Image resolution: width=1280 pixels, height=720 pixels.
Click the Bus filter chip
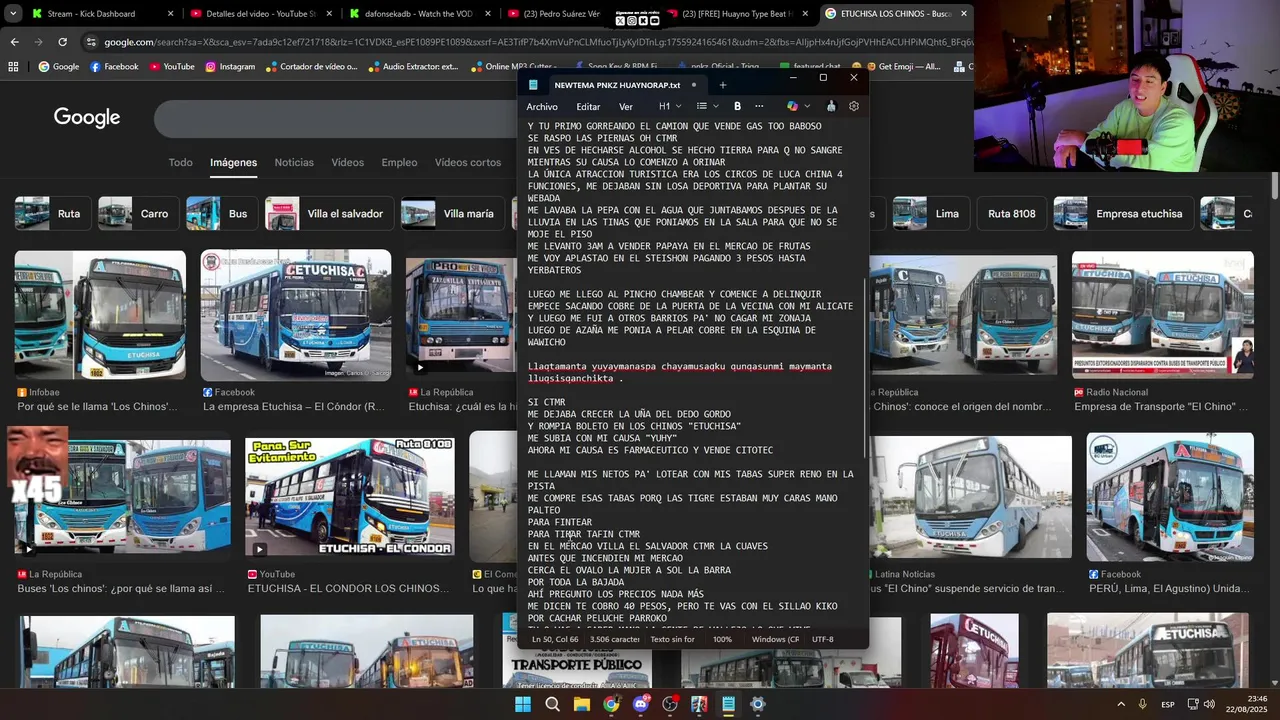[x=222, y=214]
